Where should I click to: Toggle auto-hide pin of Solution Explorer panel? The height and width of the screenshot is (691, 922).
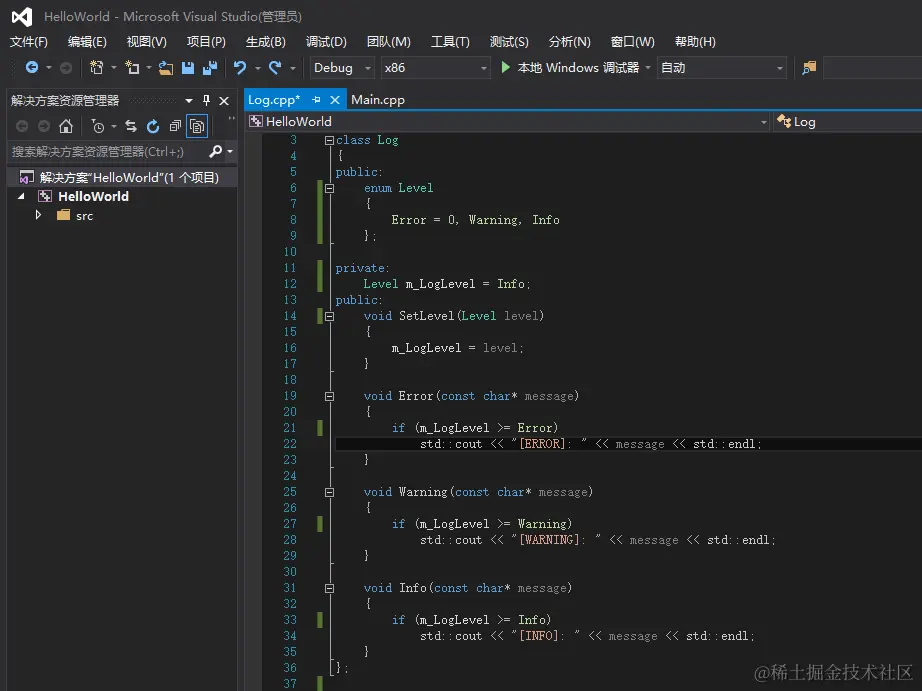207,100
